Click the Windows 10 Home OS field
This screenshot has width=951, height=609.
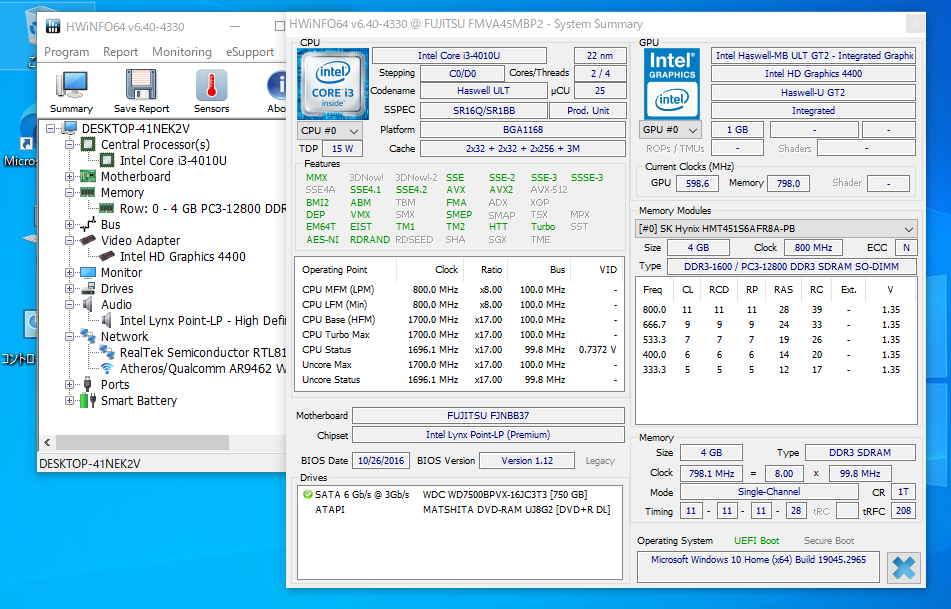[x=758, y=567]
